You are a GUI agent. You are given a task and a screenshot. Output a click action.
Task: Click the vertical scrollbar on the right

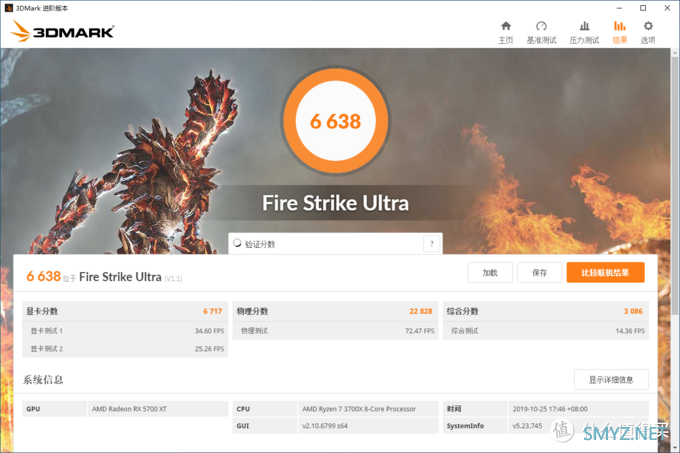[x=675, y=186]
